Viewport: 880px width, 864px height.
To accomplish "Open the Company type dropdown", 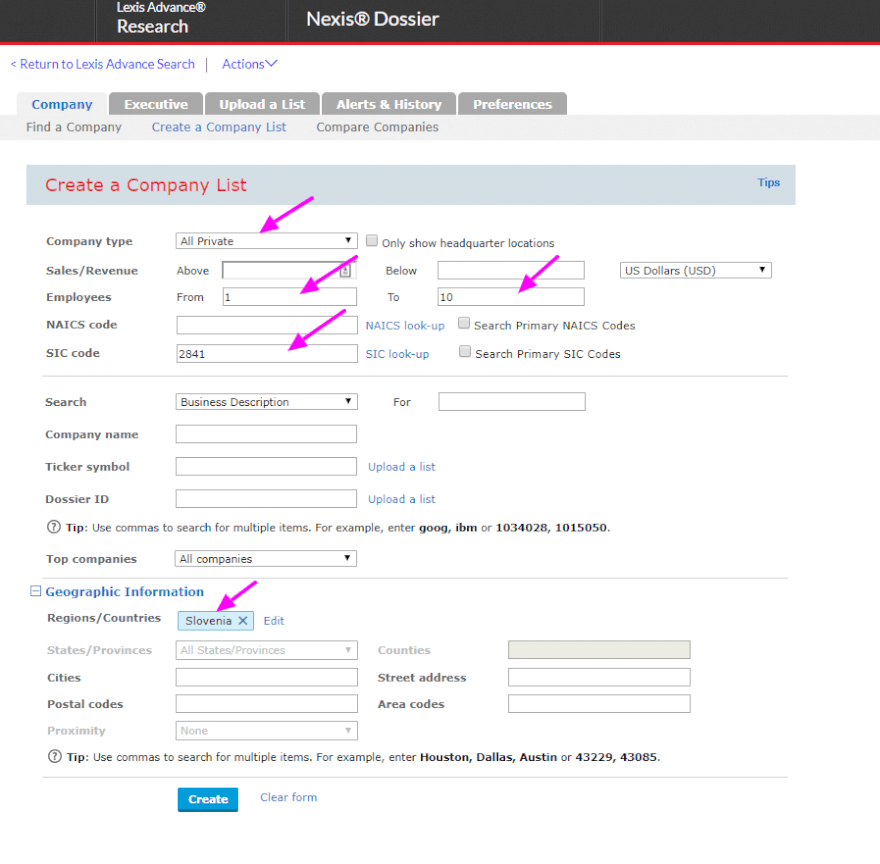I will (265, 241).
